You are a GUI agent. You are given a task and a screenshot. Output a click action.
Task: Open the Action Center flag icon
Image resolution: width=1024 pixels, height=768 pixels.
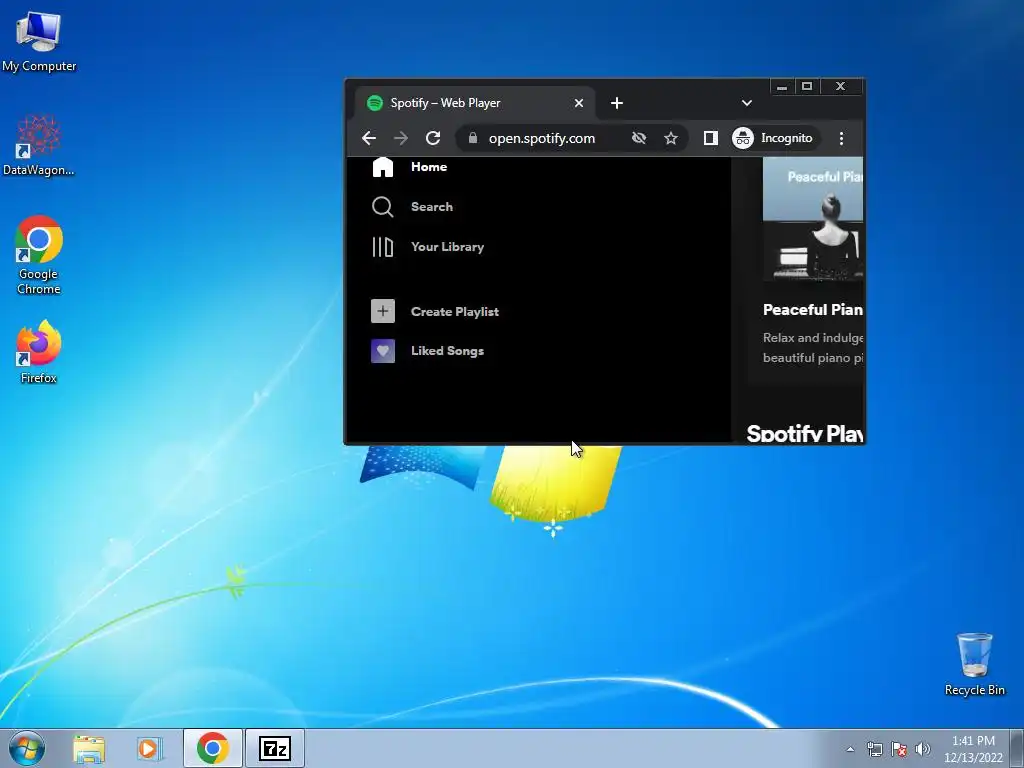(x=899, y=749)
